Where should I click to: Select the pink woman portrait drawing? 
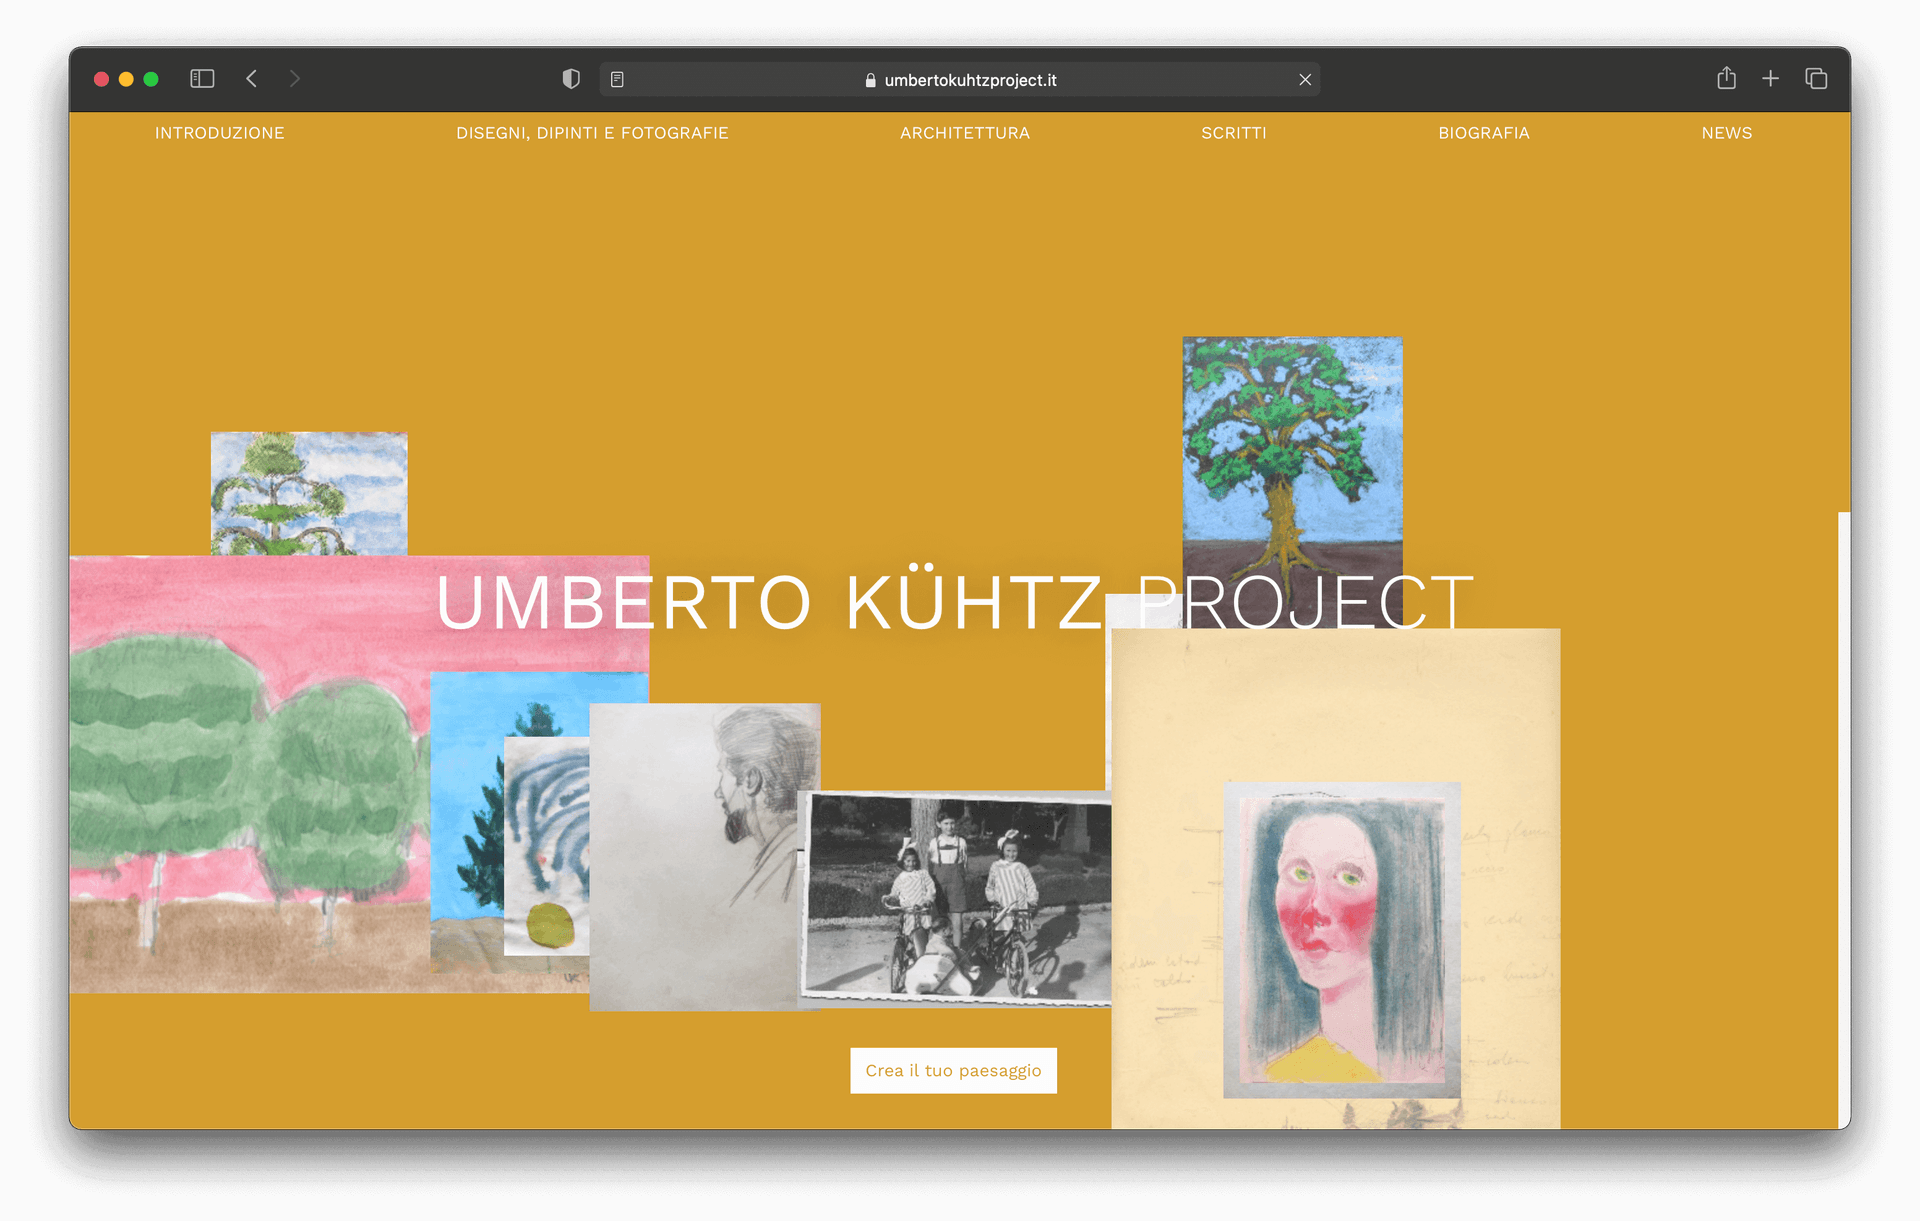click(1341, 940)
